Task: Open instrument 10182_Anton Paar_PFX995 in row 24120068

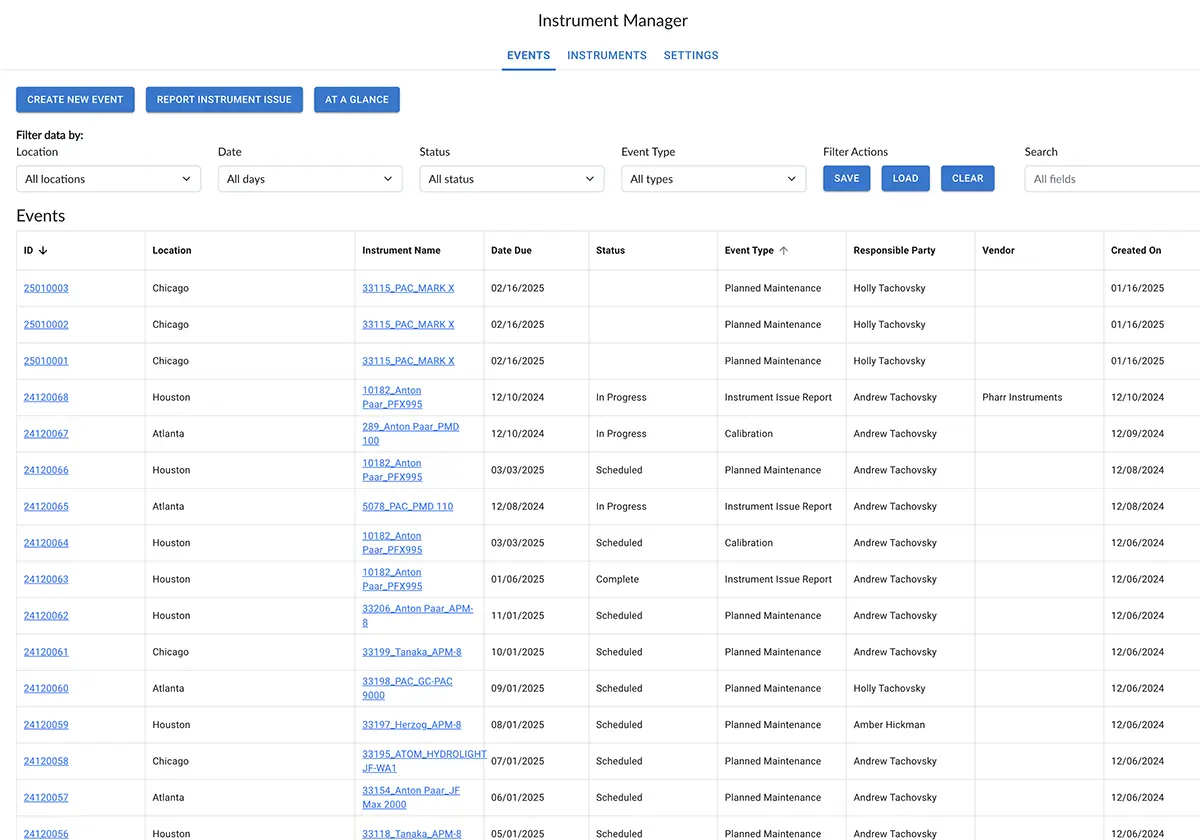Action: [x=392, y=397]
